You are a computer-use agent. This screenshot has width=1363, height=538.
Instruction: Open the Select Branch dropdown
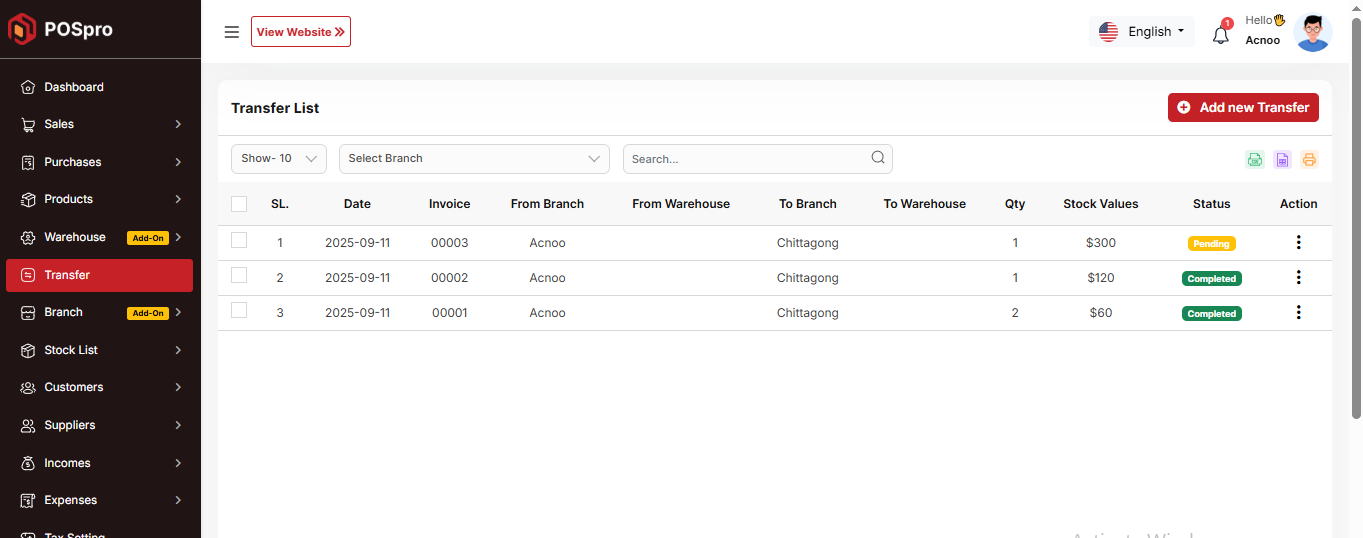[474, 159]
